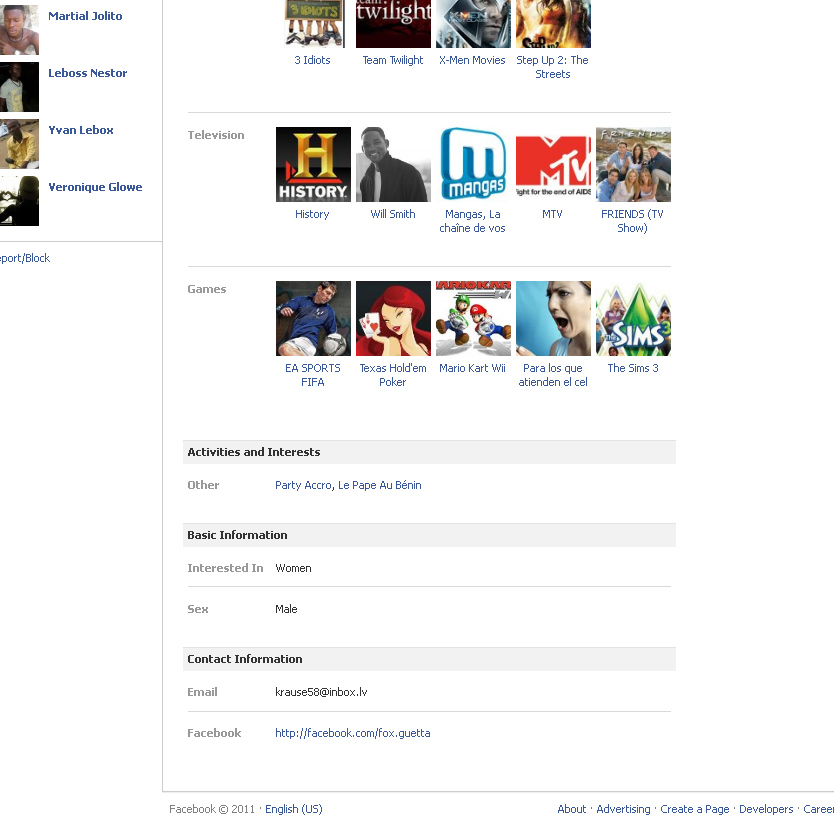This screenshot has width=834, height=829.
Task: Click the FRIENDS TV Show cast photo
Action: point(633,164)
